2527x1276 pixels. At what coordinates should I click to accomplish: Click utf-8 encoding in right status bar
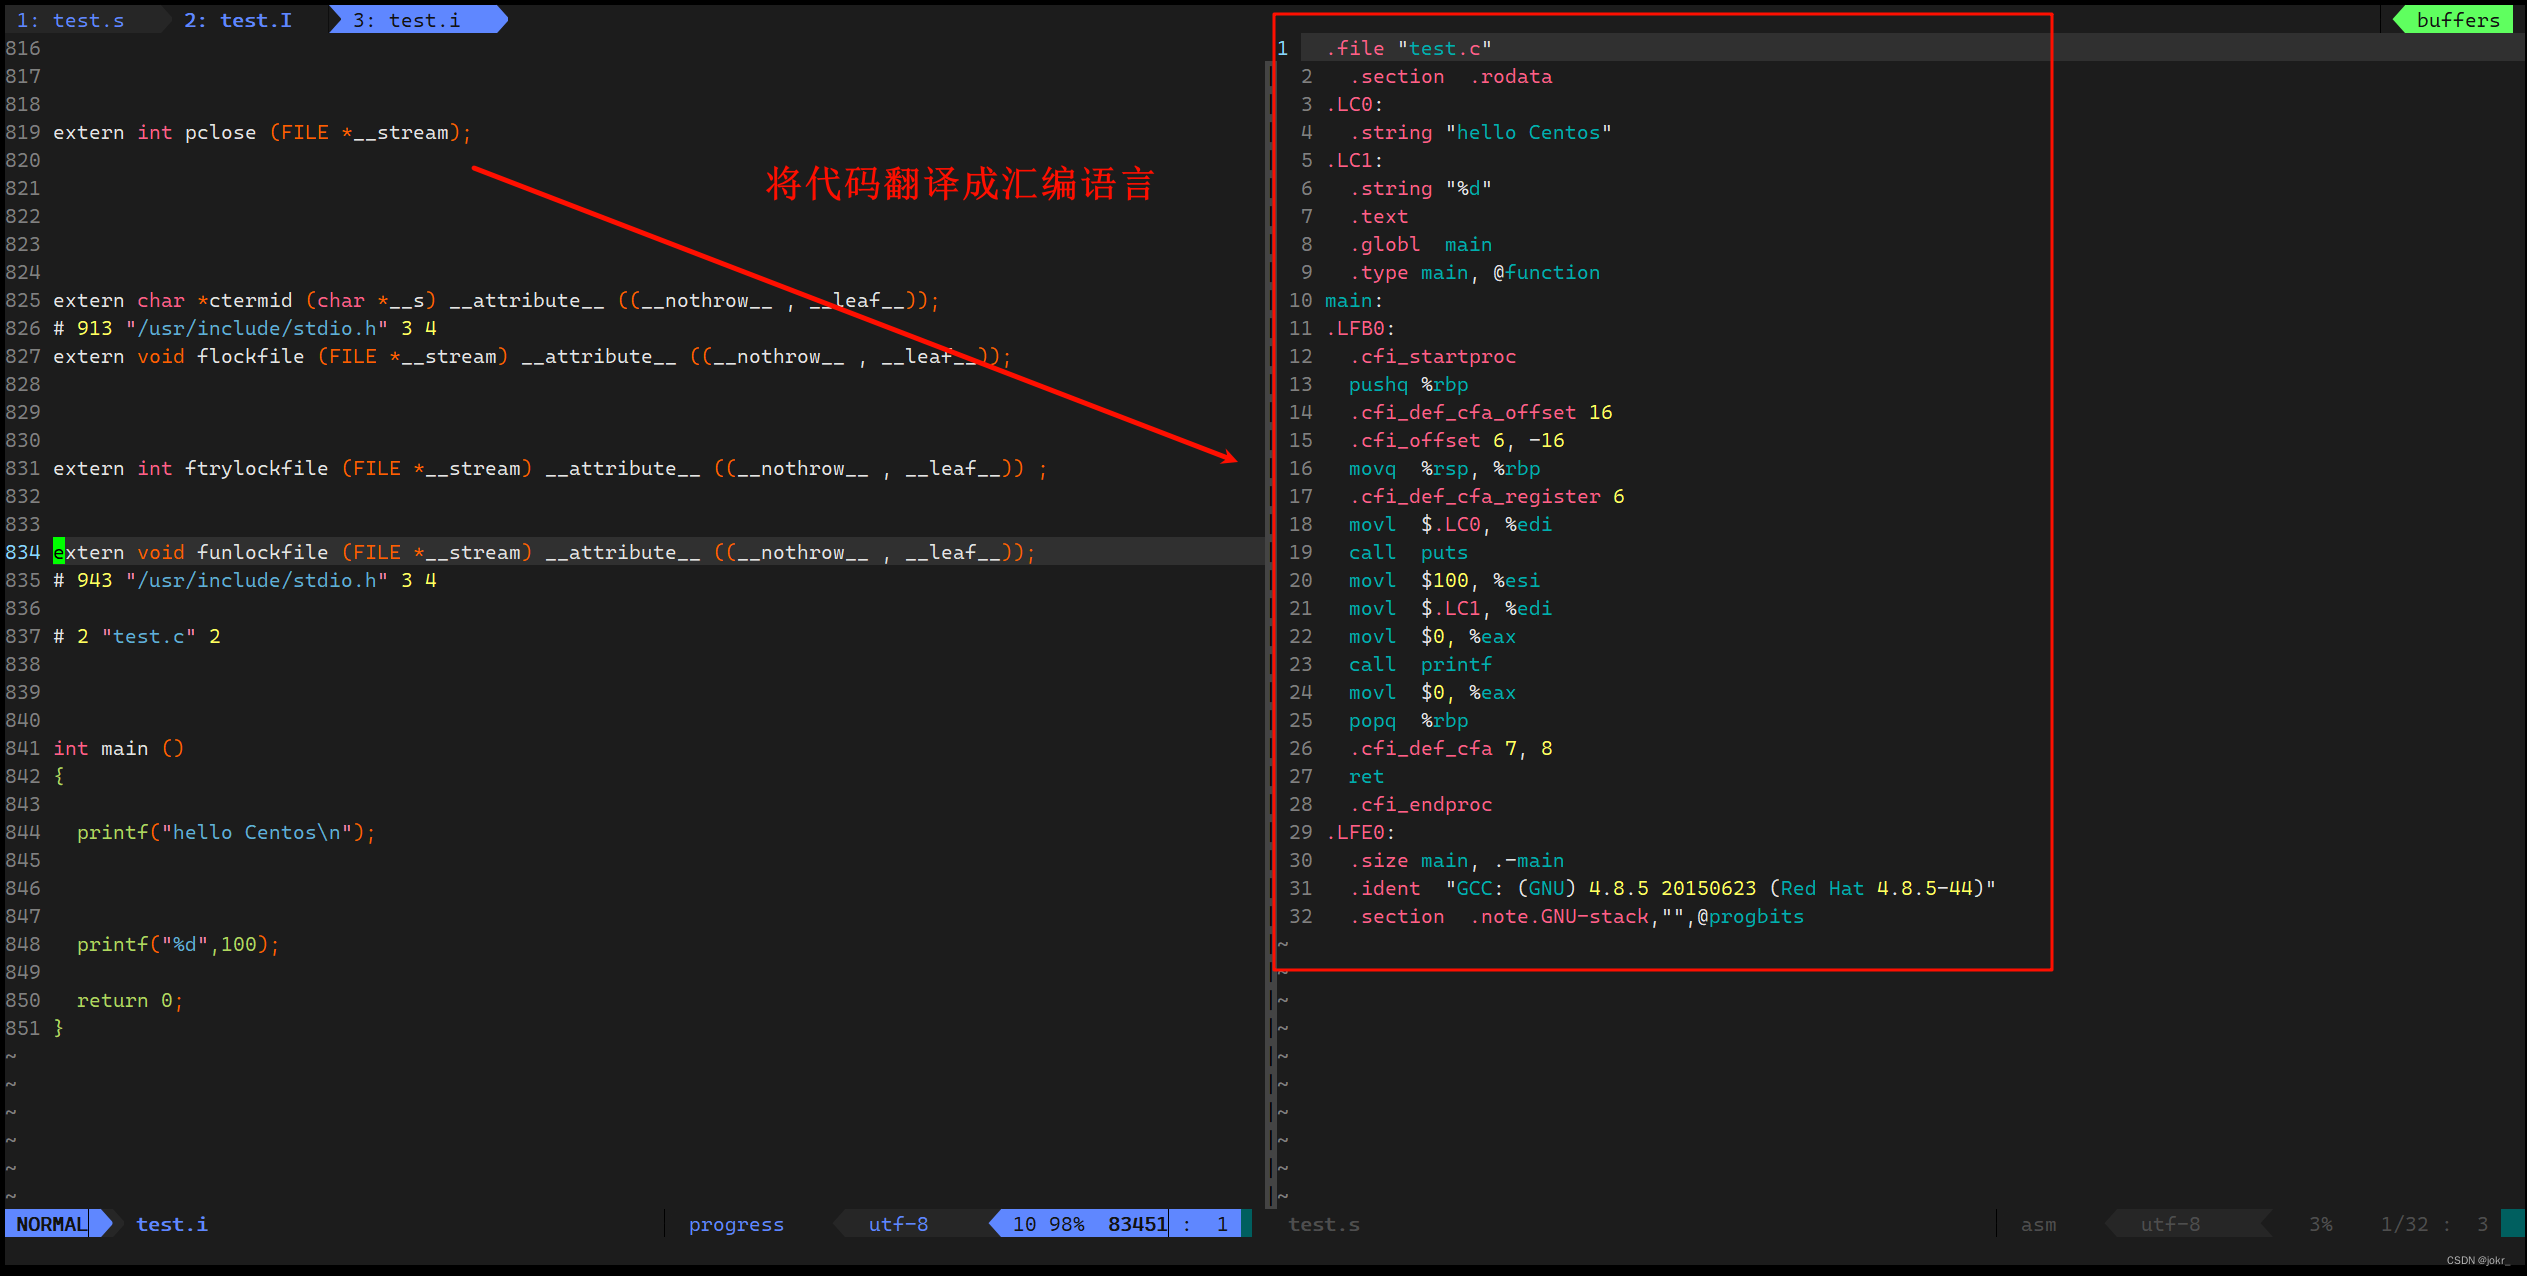(x=2170, y=1224)
